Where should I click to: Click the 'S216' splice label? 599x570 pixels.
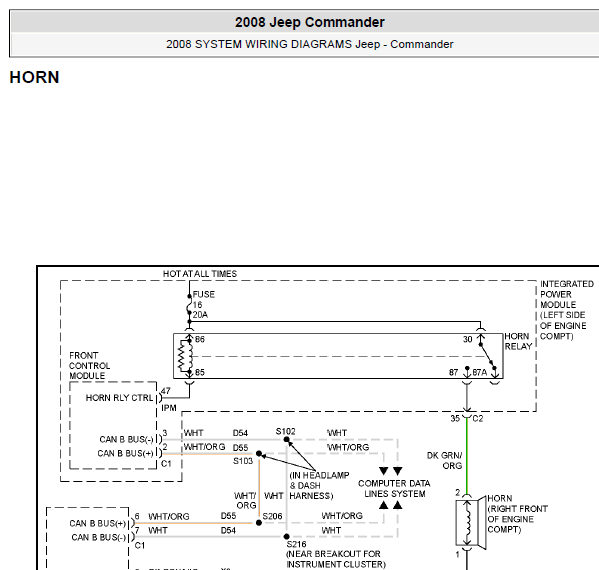coord(296,544)
